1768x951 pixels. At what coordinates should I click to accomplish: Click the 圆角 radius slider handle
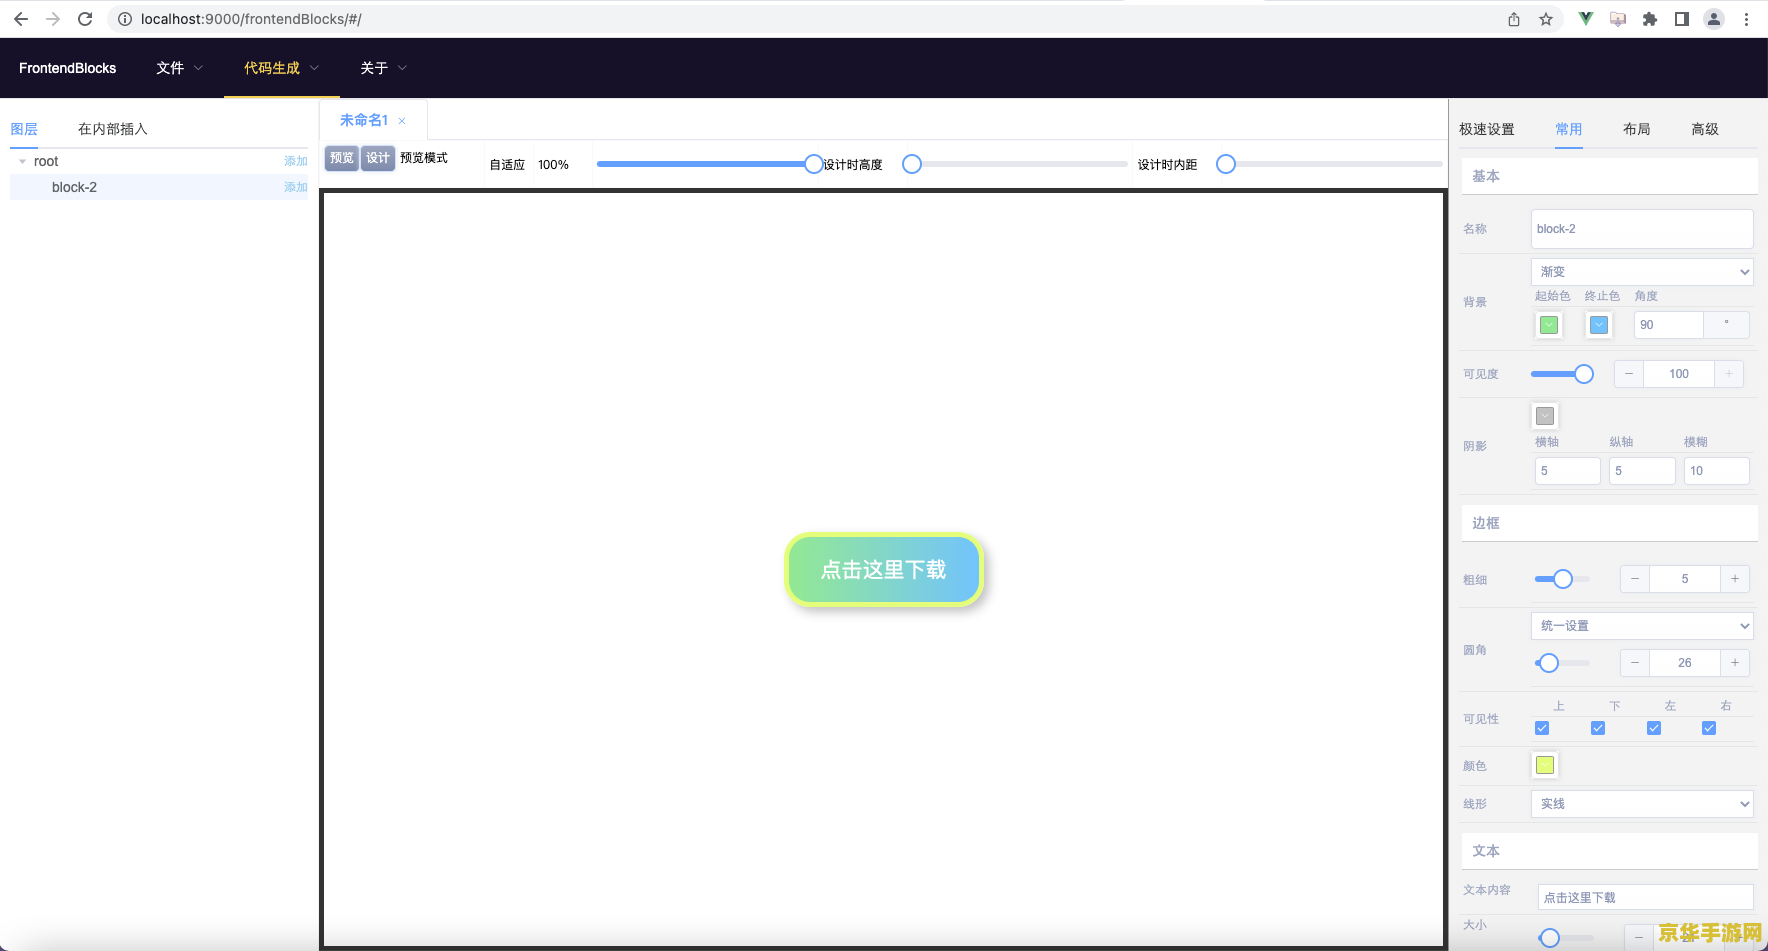coord(1549,663)
